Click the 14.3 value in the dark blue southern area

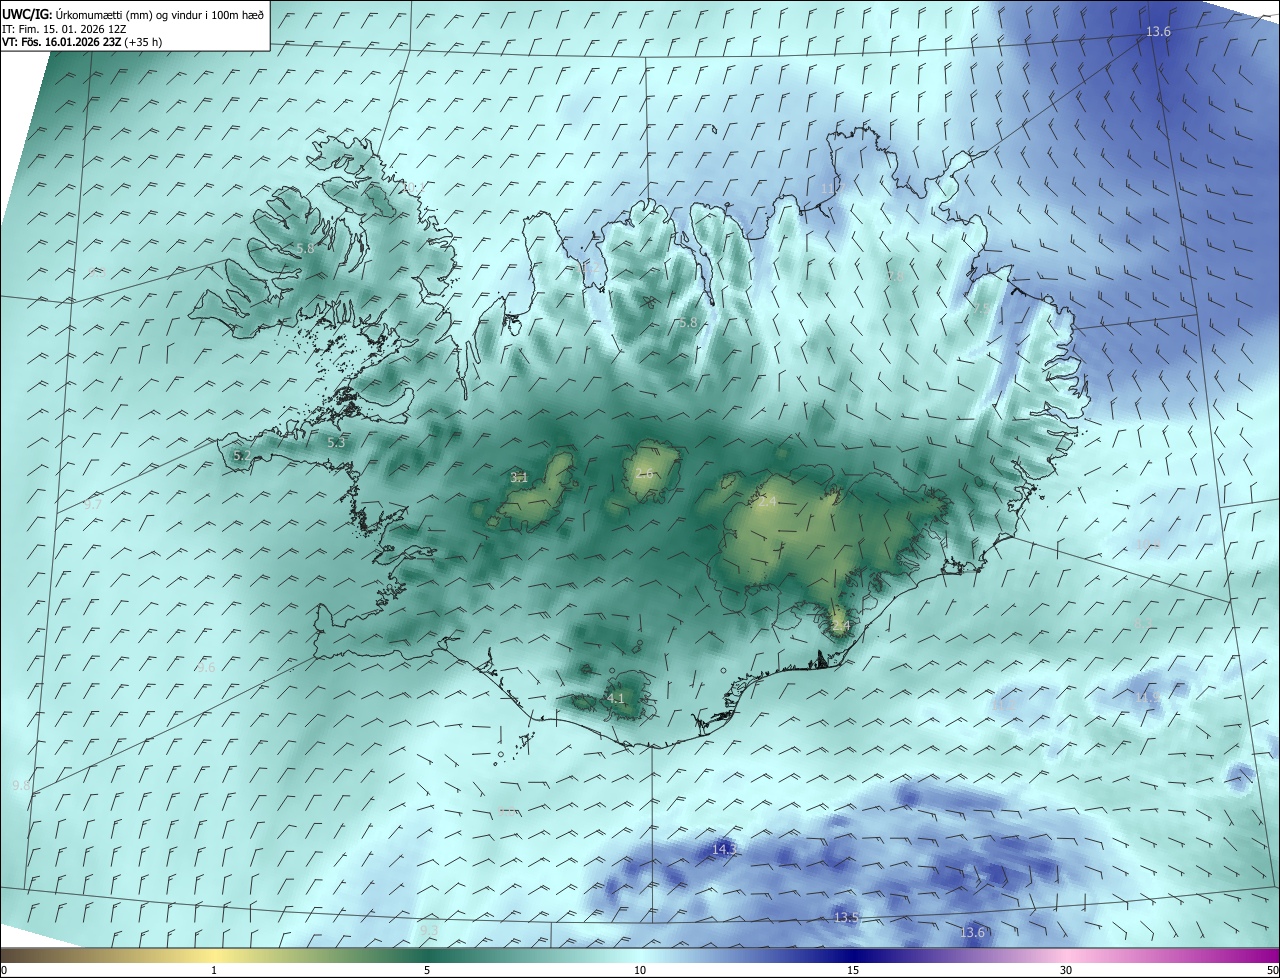(724, 849)
